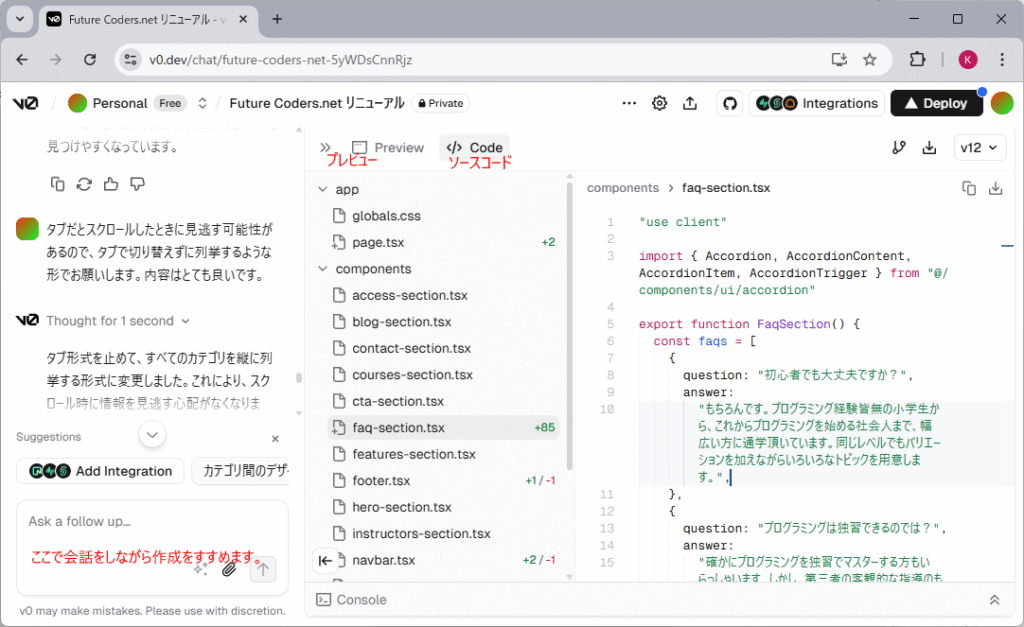Click the Deploy button
Image resolution: width=1024 pixels, height=627 pixels.
pos(936,103)
